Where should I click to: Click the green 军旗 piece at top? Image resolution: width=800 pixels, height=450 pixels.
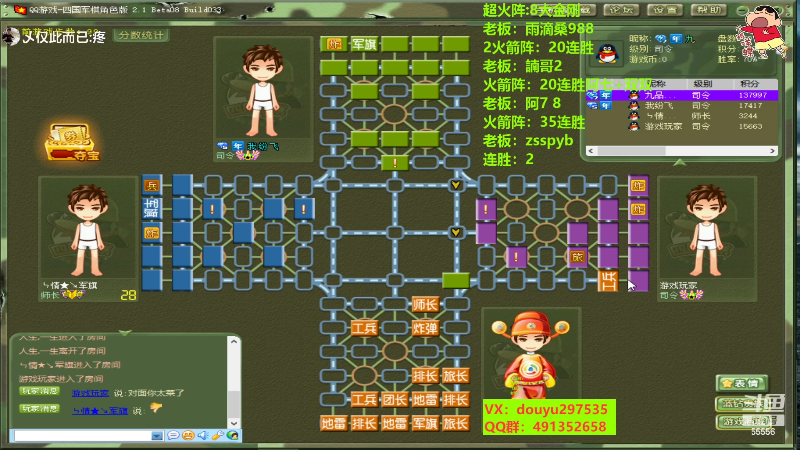click(364, 44)
